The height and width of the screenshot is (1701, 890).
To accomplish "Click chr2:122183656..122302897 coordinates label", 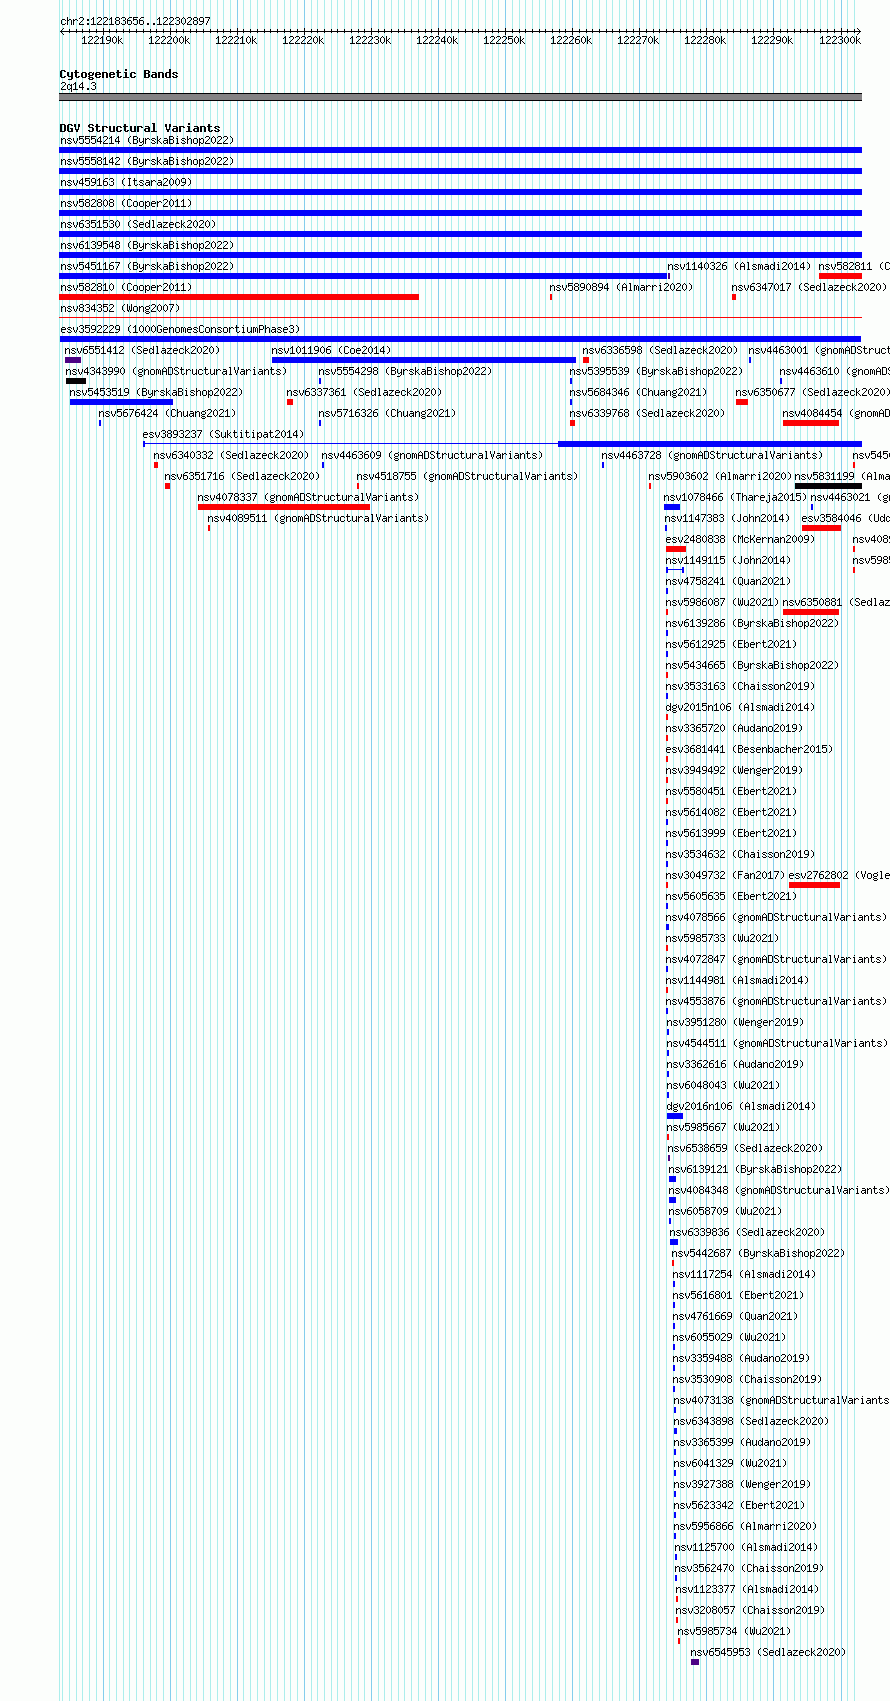I will pos(136,21).
